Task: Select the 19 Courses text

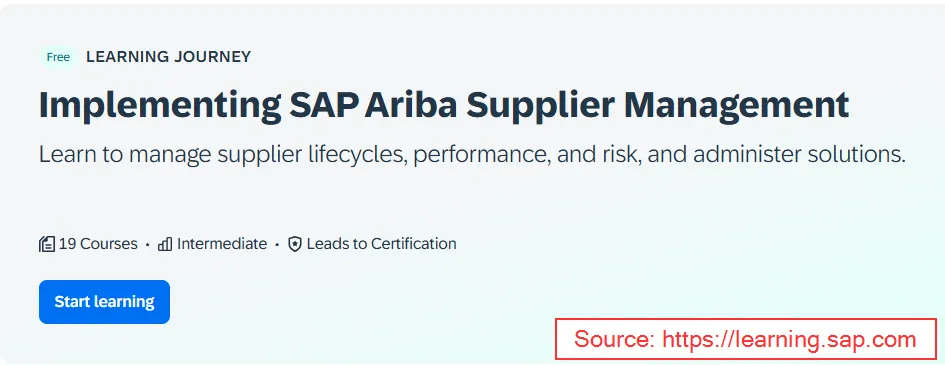Action: click(x=98, y=244)
